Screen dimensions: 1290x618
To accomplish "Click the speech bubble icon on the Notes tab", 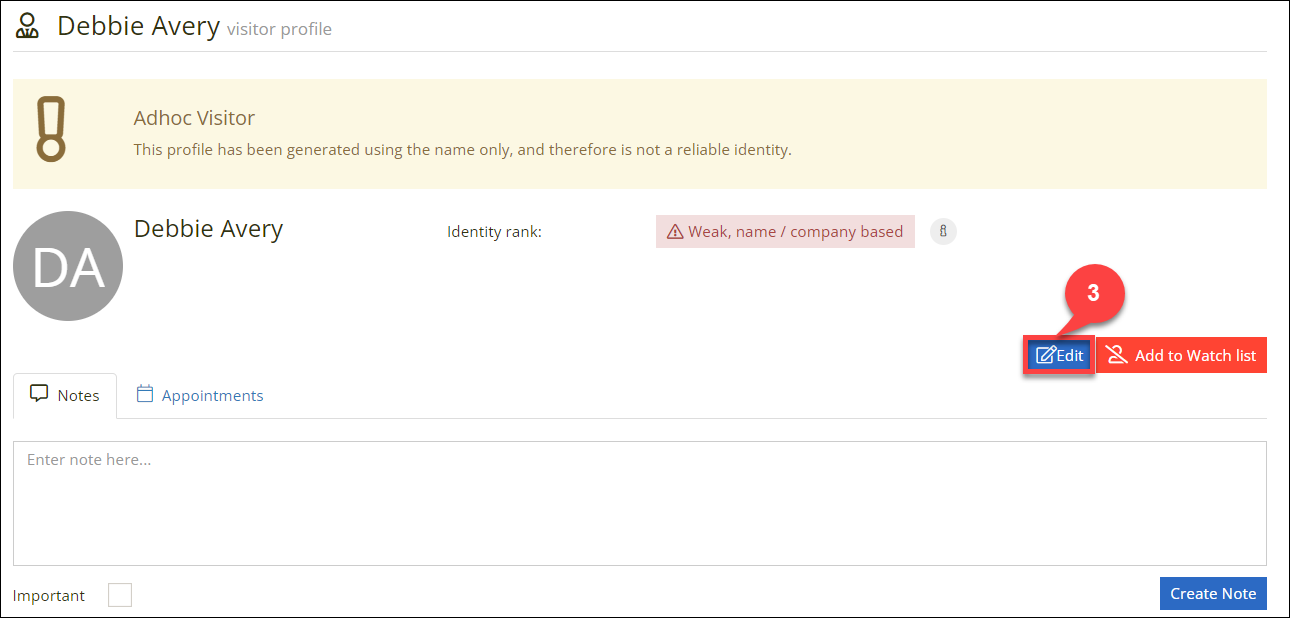I will click(39, 394).
